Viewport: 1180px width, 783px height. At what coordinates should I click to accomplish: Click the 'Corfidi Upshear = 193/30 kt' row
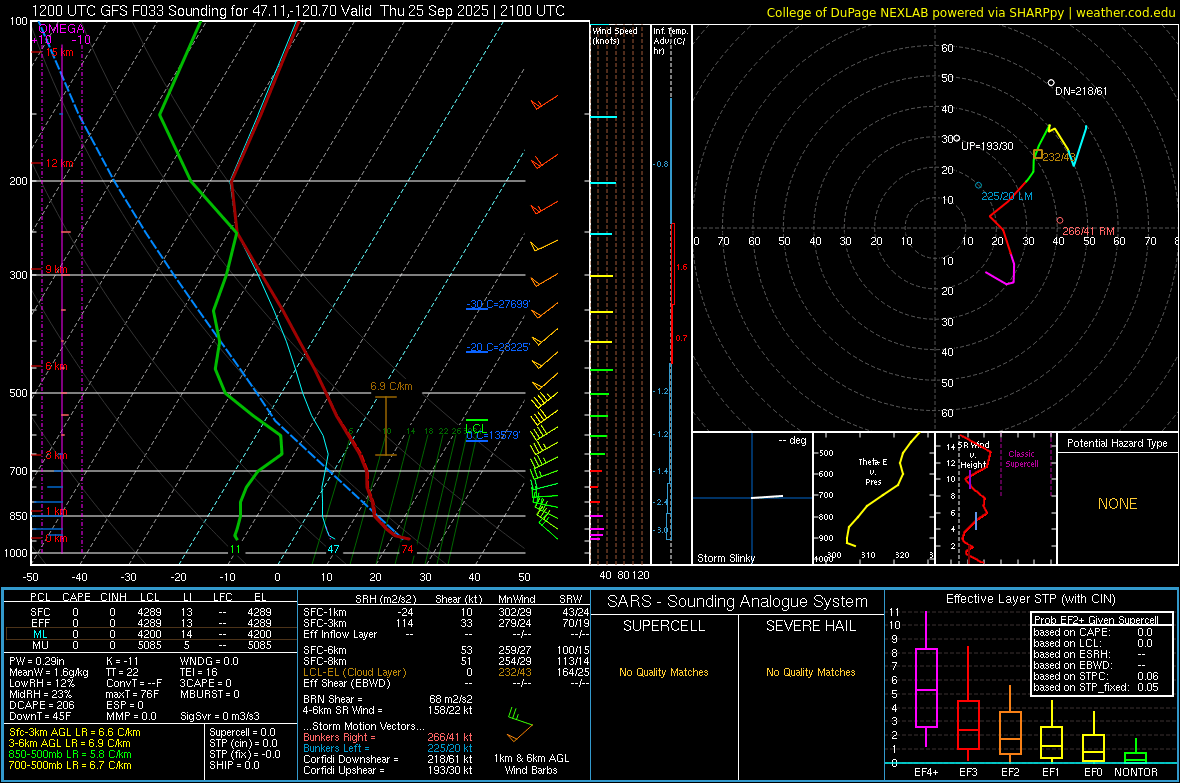pyautogui.click(x=388, y=770)
